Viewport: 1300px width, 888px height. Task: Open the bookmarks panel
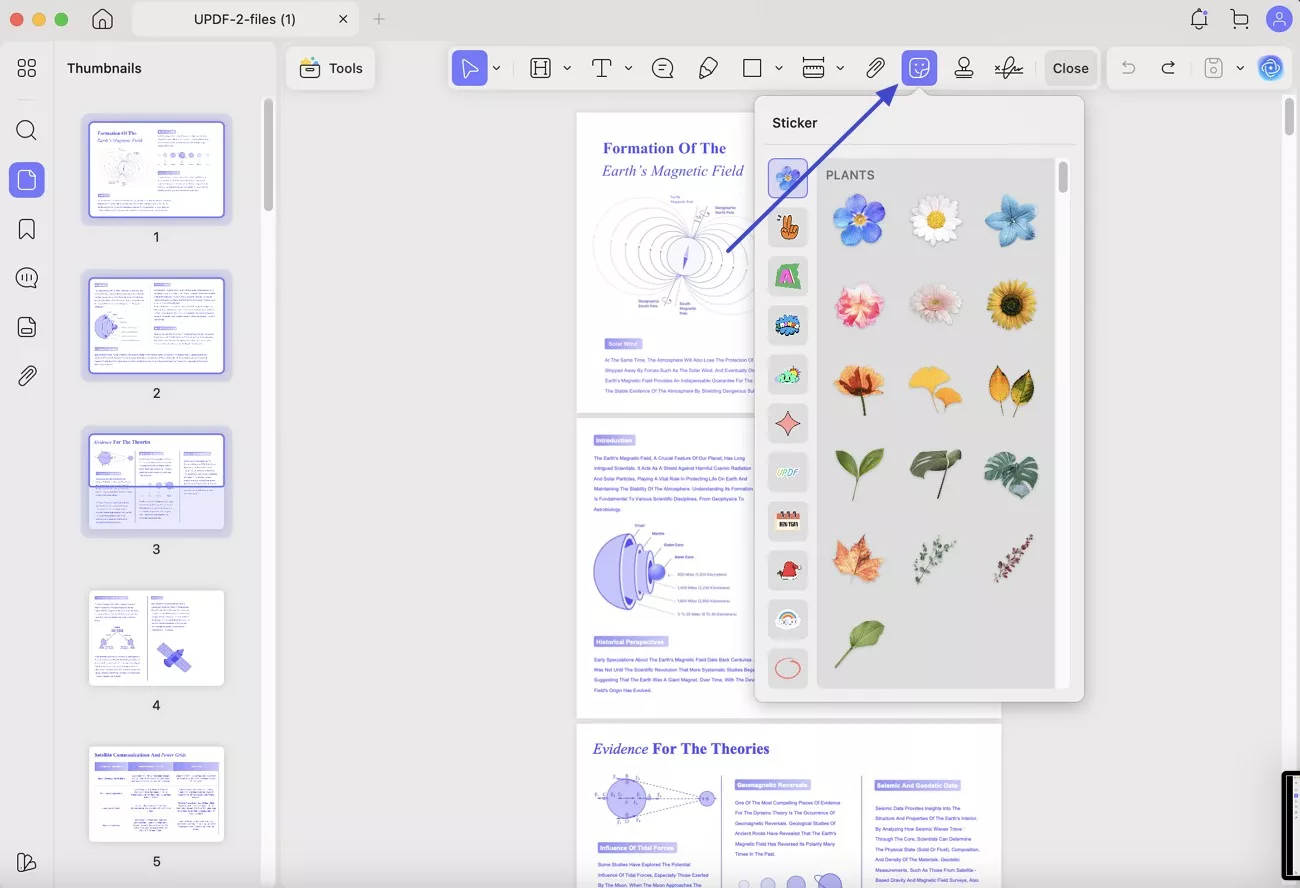point(27,229)
